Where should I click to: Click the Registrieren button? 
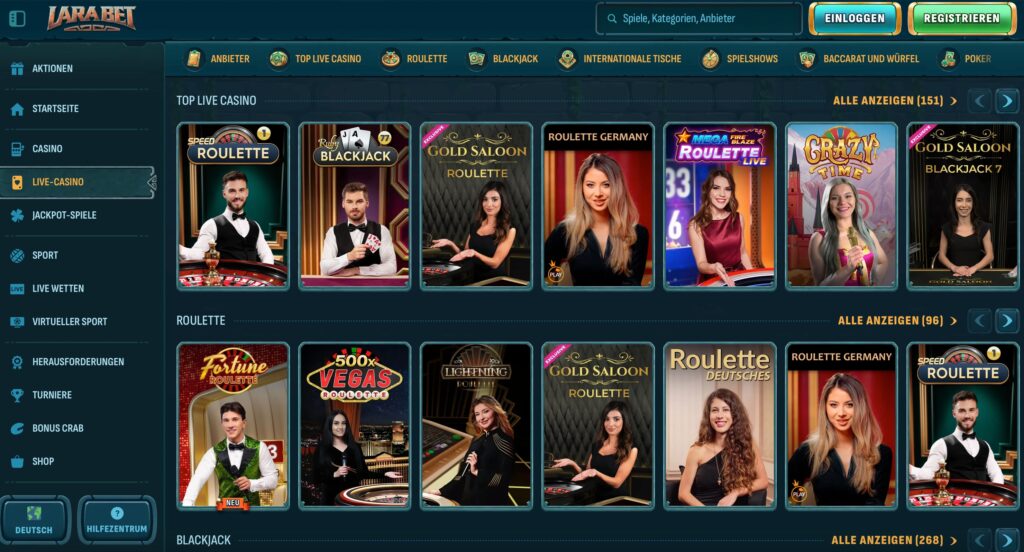click(961, 18)
